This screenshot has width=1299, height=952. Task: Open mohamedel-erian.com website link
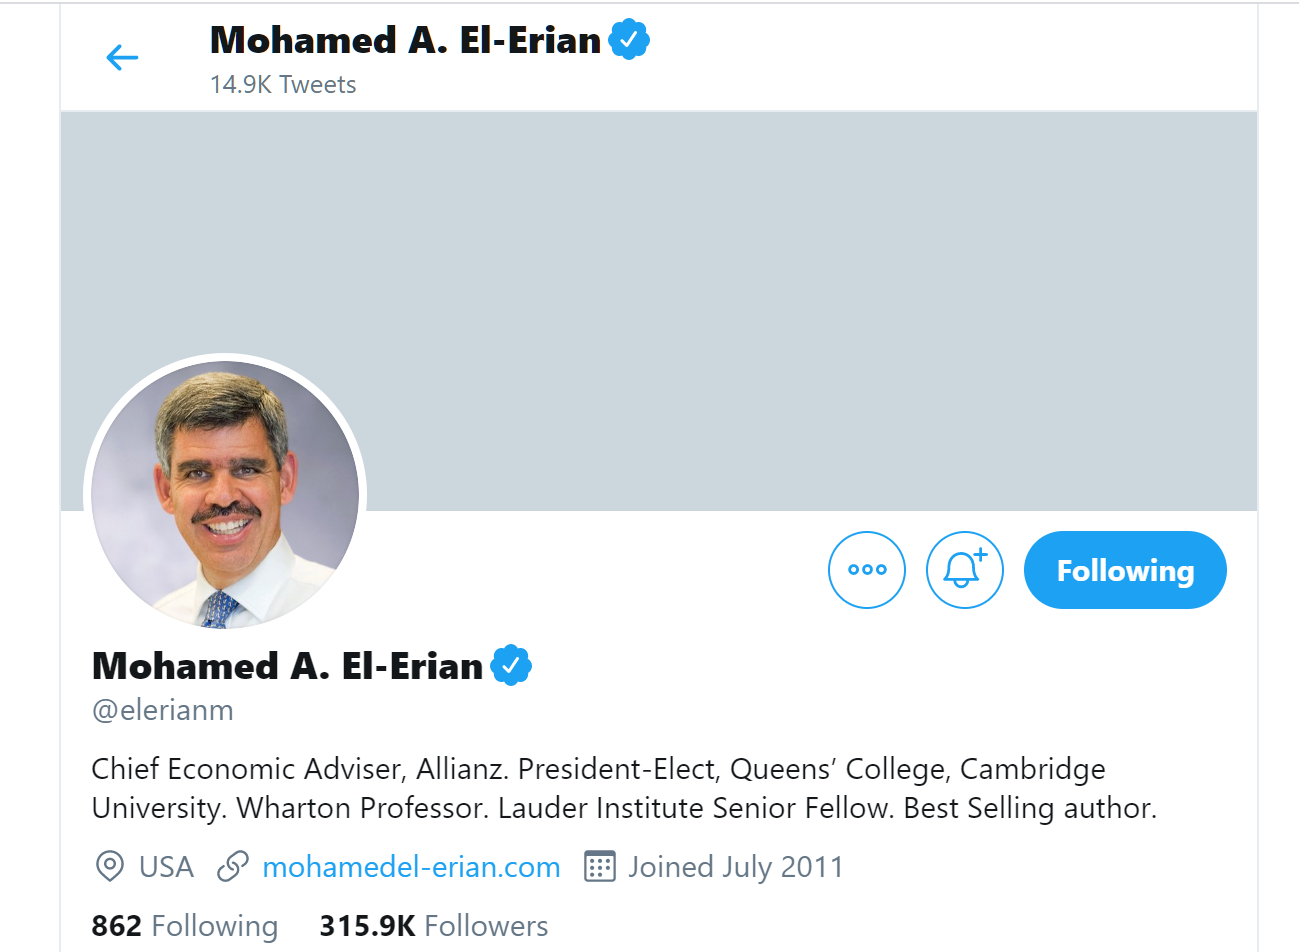coord(411,867)
